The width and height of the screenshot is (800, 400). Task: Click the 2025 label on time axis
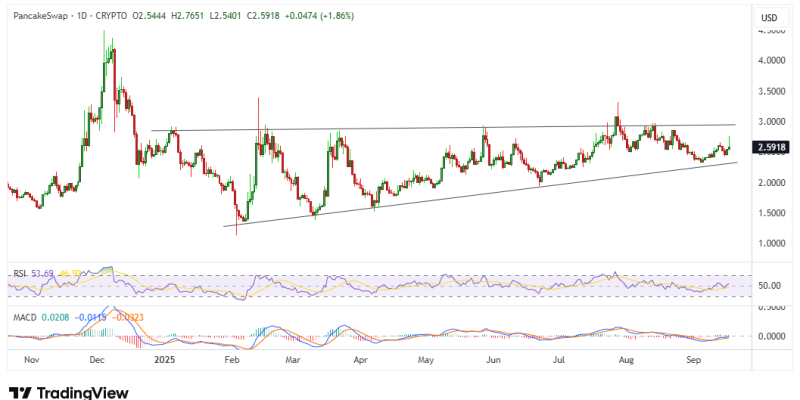165,360
